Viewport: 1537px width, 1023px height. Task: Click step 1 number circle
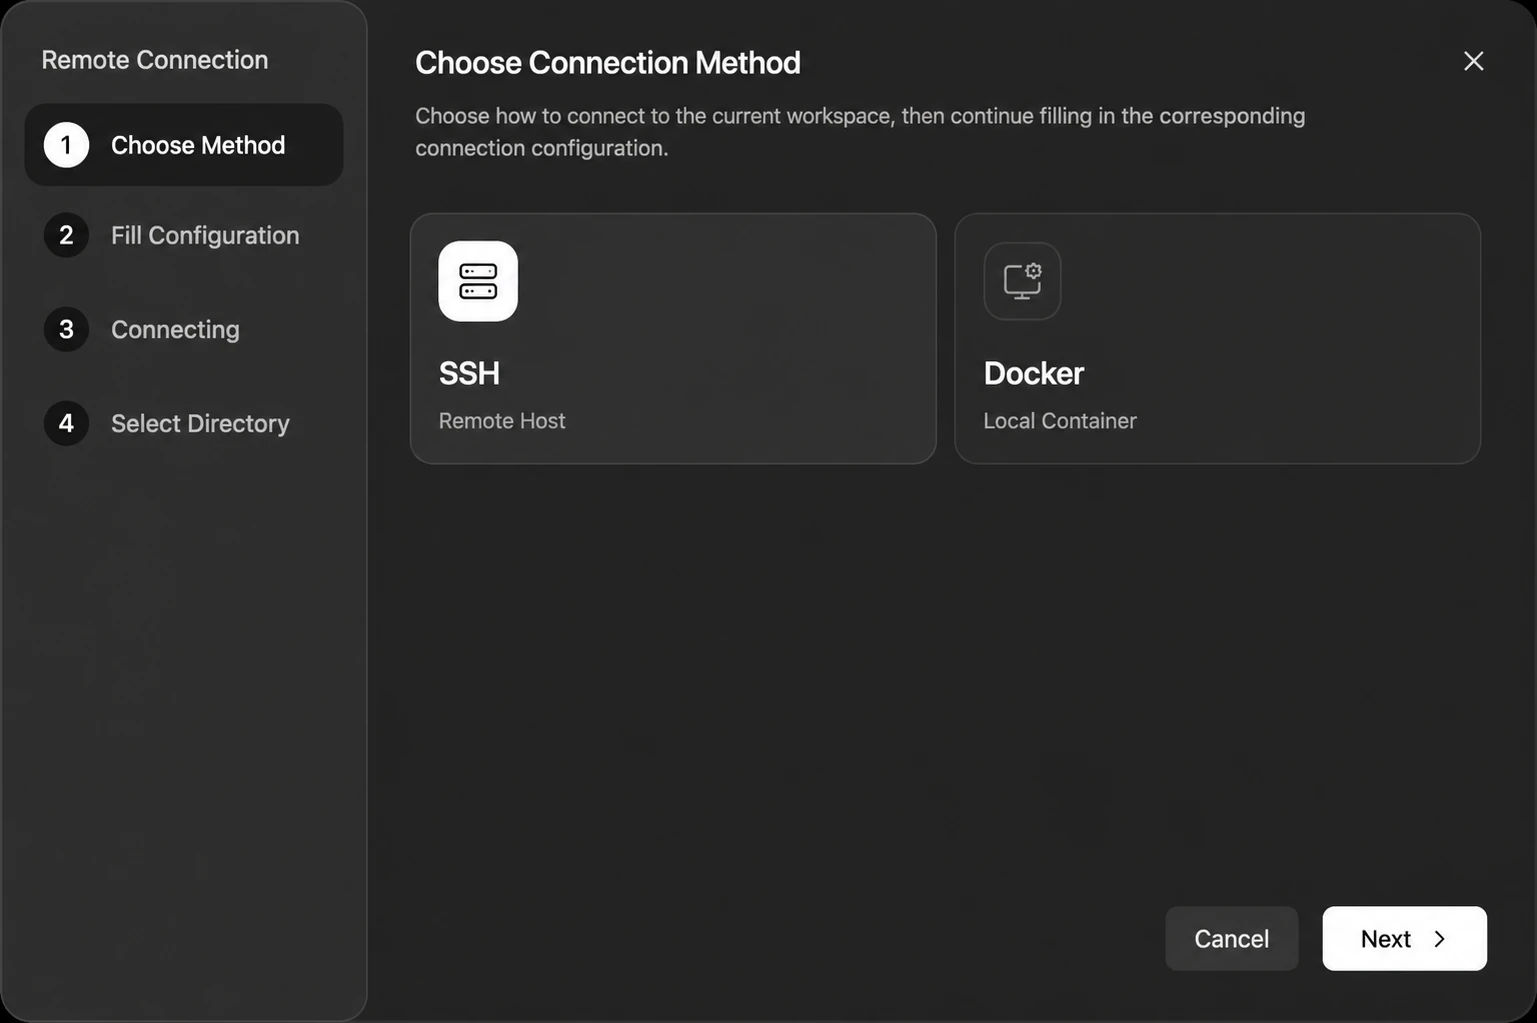tap(66, 145)
